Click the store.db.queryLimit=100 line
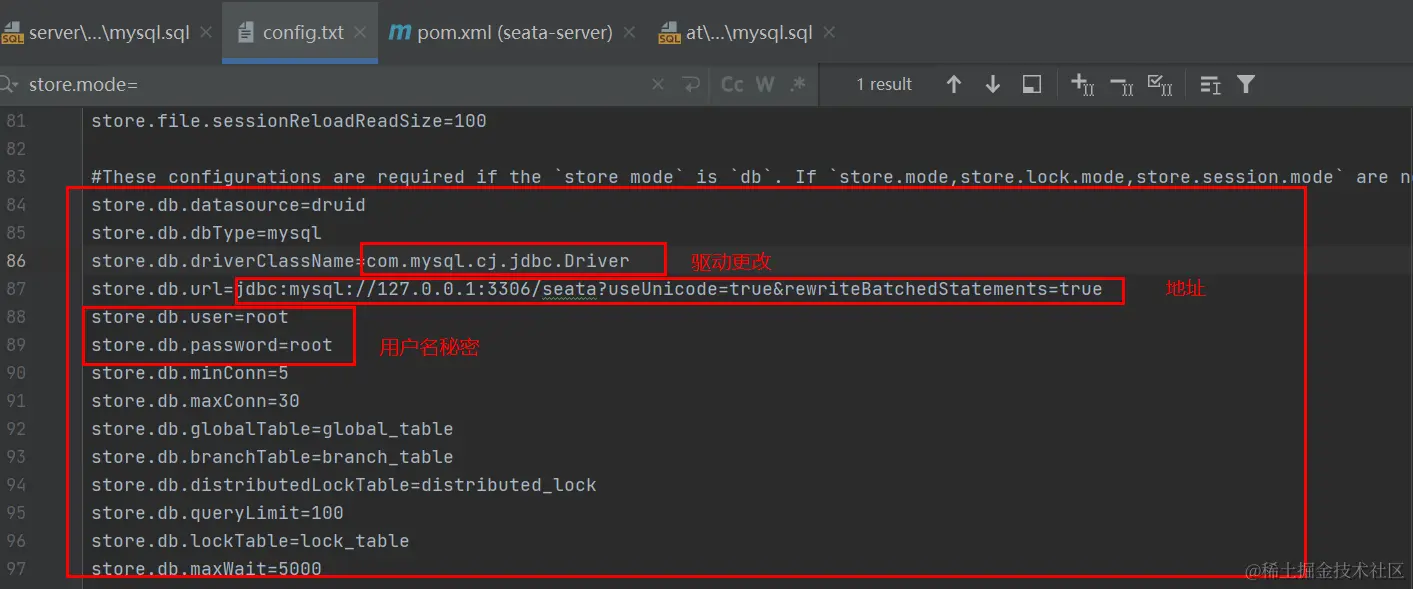 217,513
